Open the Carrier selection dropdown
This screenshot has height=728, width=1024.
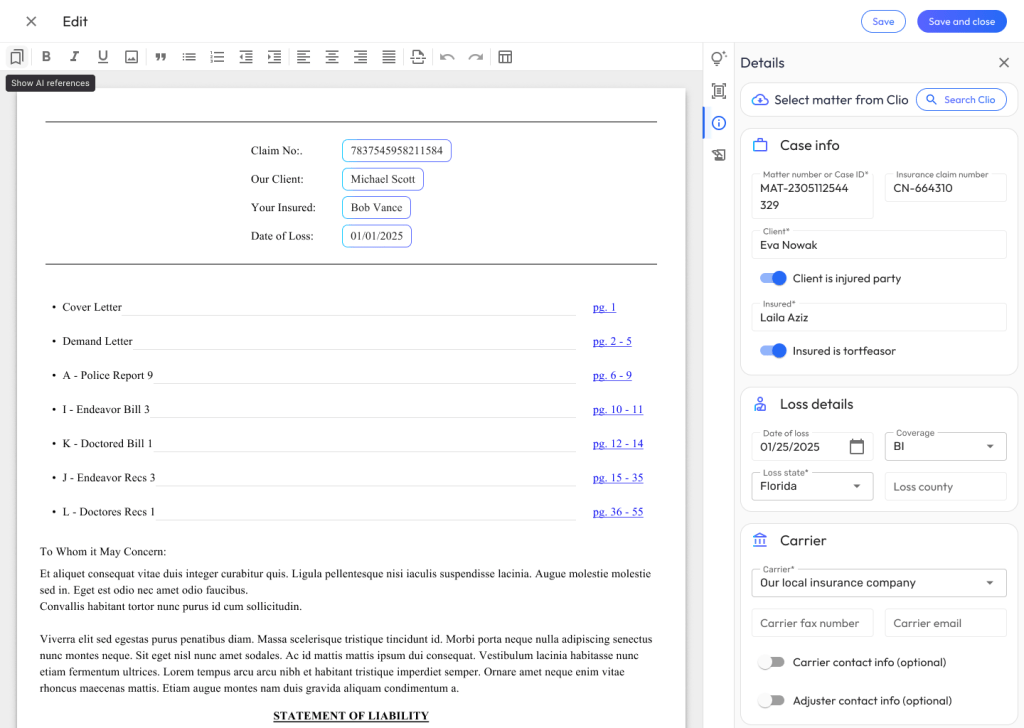tap(878, 582)
